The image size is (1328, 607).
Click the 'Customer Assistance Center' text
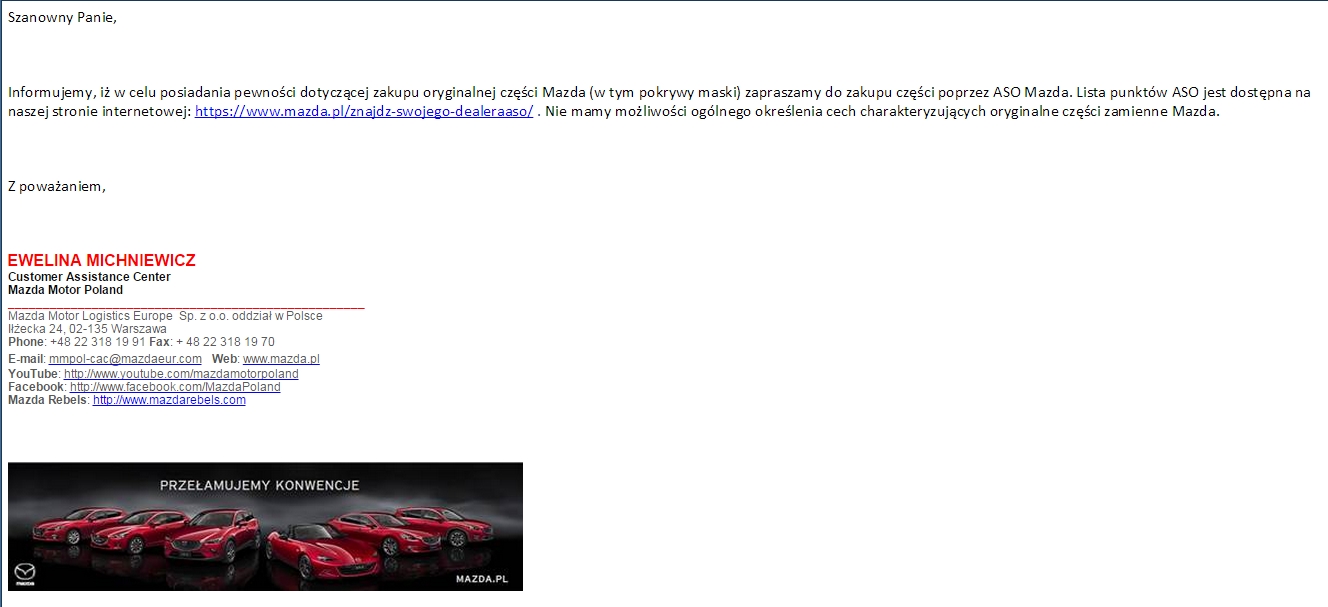click(89, 277)
